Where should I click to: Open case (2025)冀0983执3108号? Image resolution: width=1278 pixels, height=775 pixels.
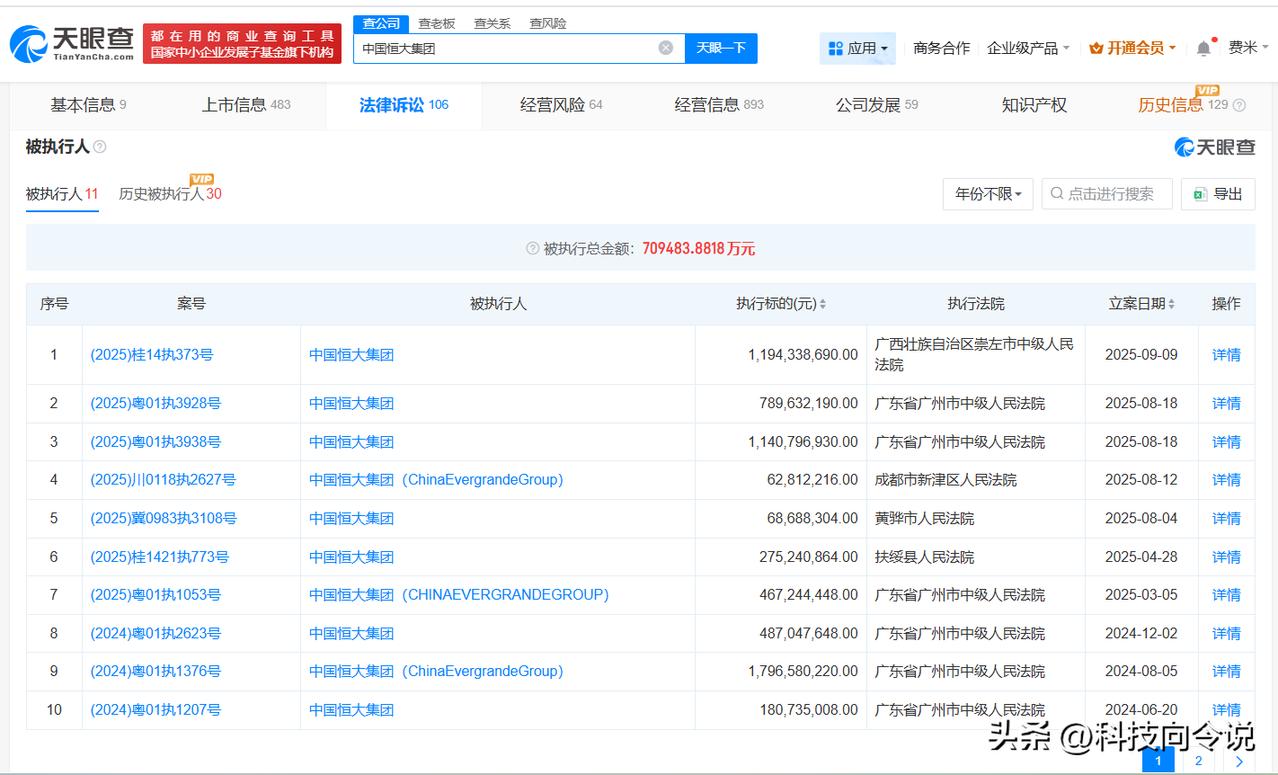click(164, 518)
